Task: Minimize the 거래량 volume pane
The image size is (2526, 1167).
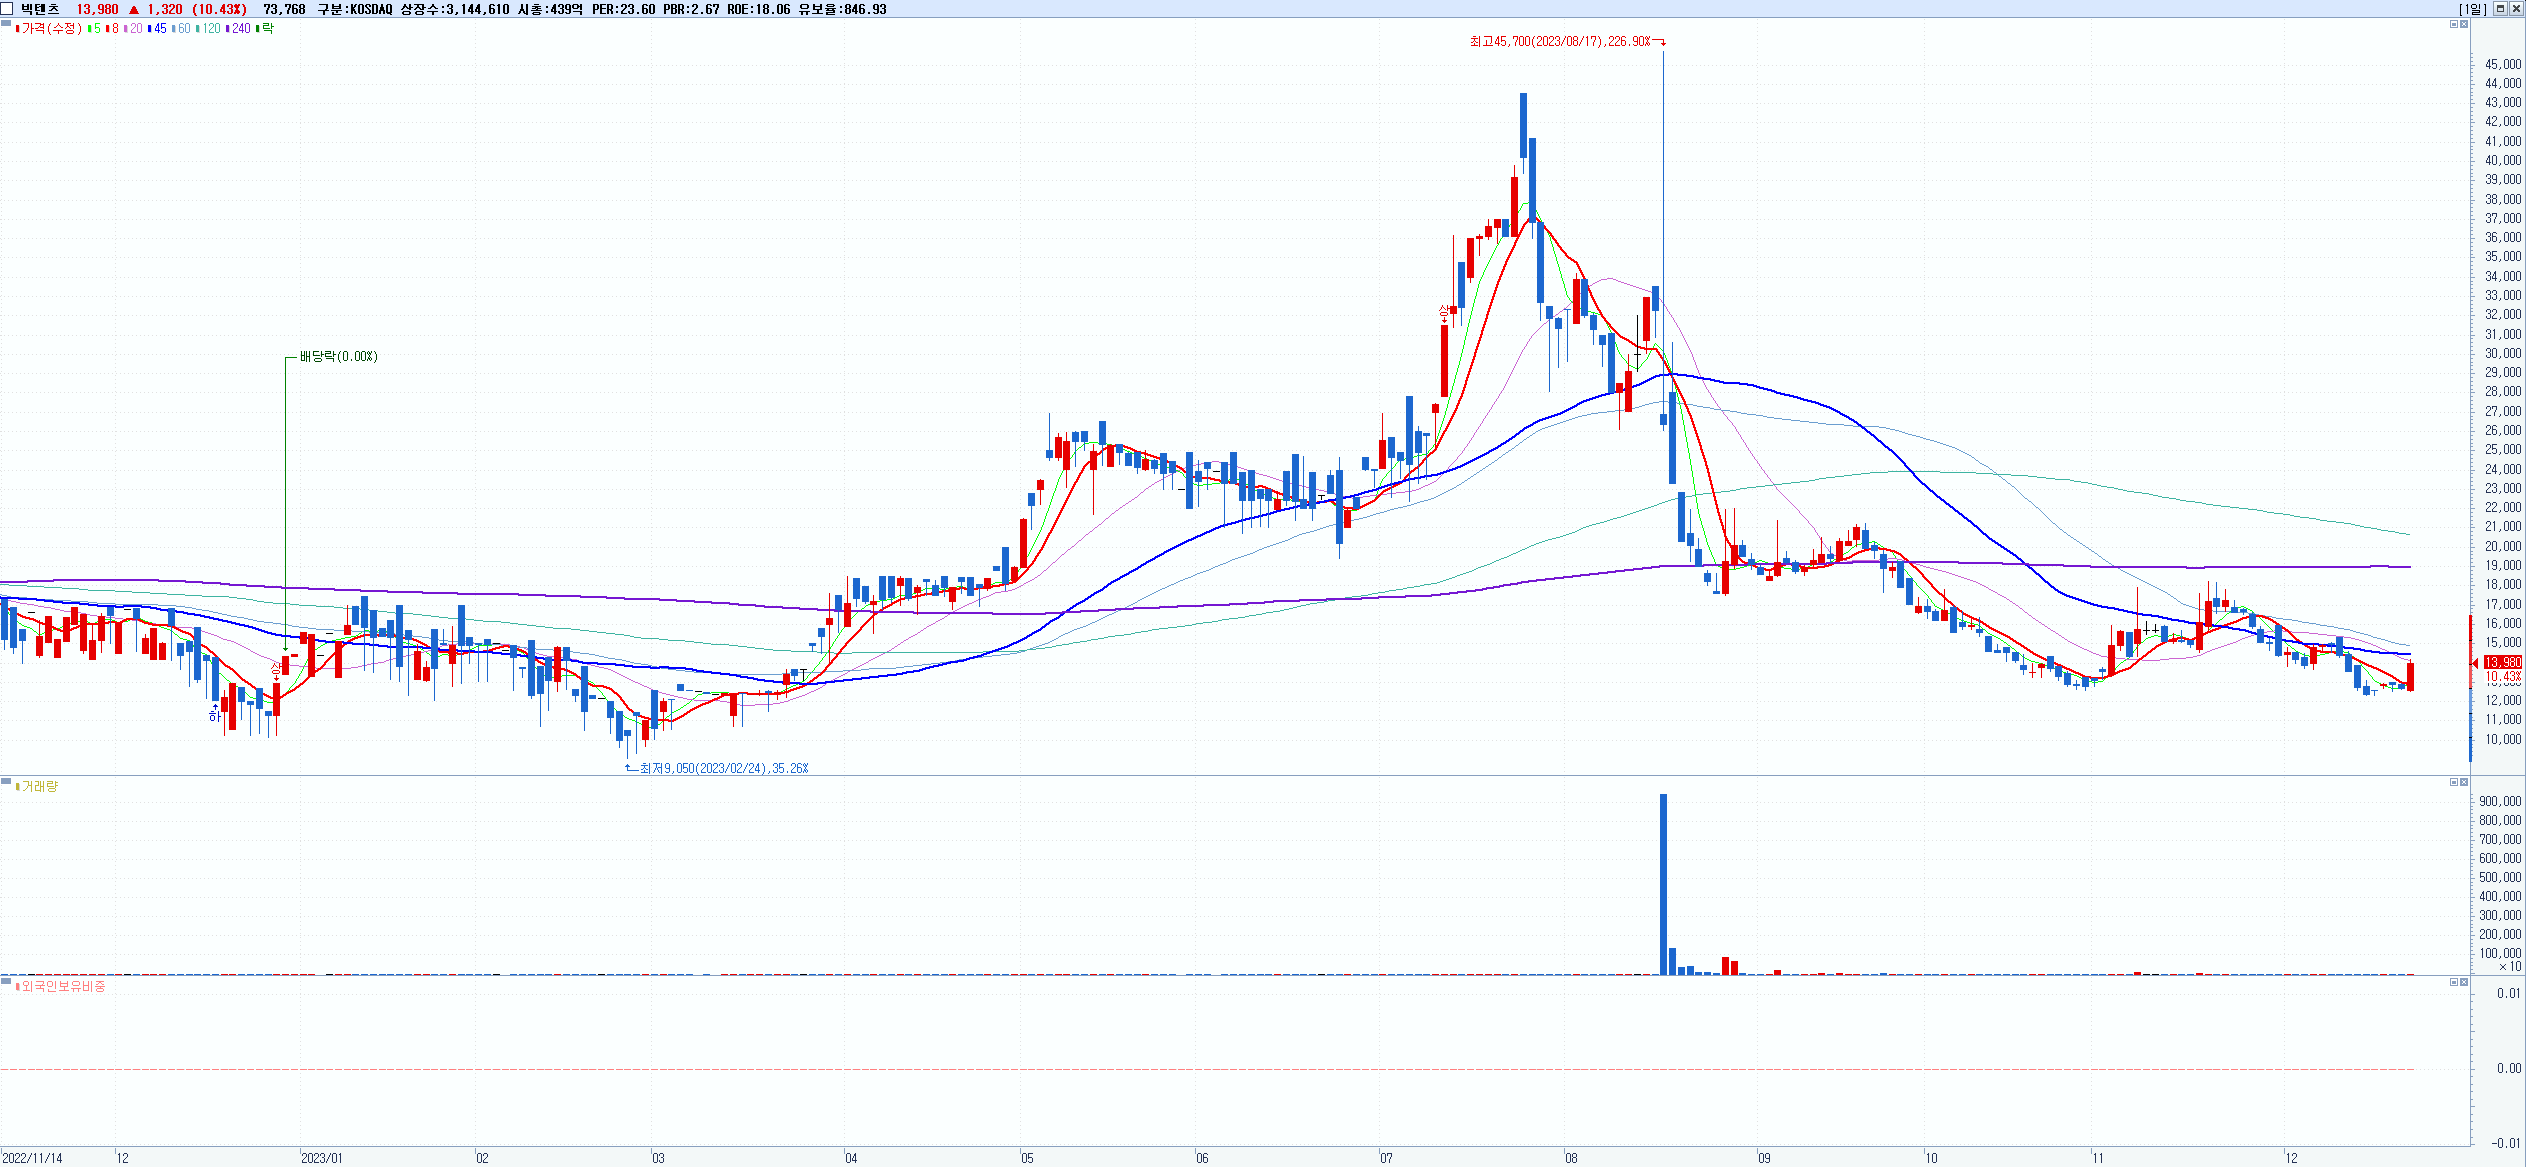Action: [x=2452, y=782]
